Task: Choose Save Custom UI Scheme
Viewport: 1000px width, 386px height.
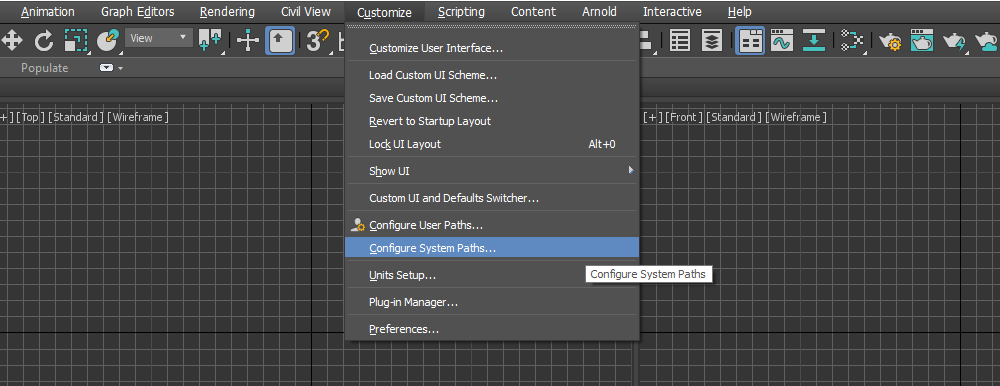Action: 492,98
